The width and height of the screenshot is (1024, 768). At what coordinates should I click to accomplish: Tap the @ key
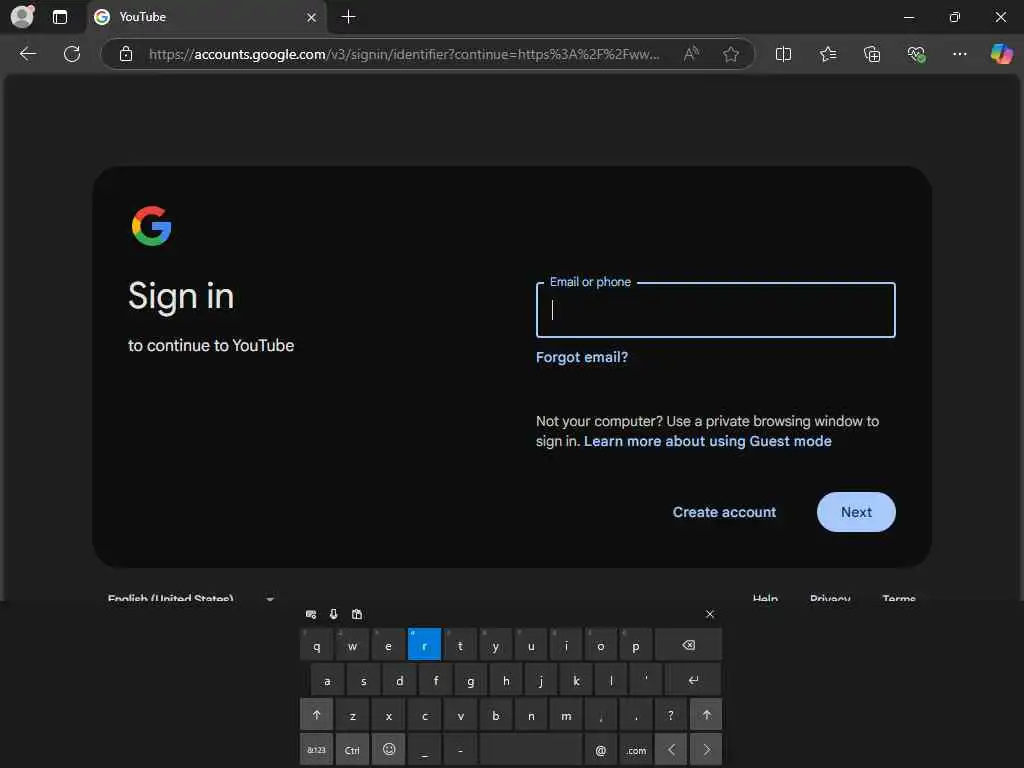pyautogui.click(x=600, y=750)
